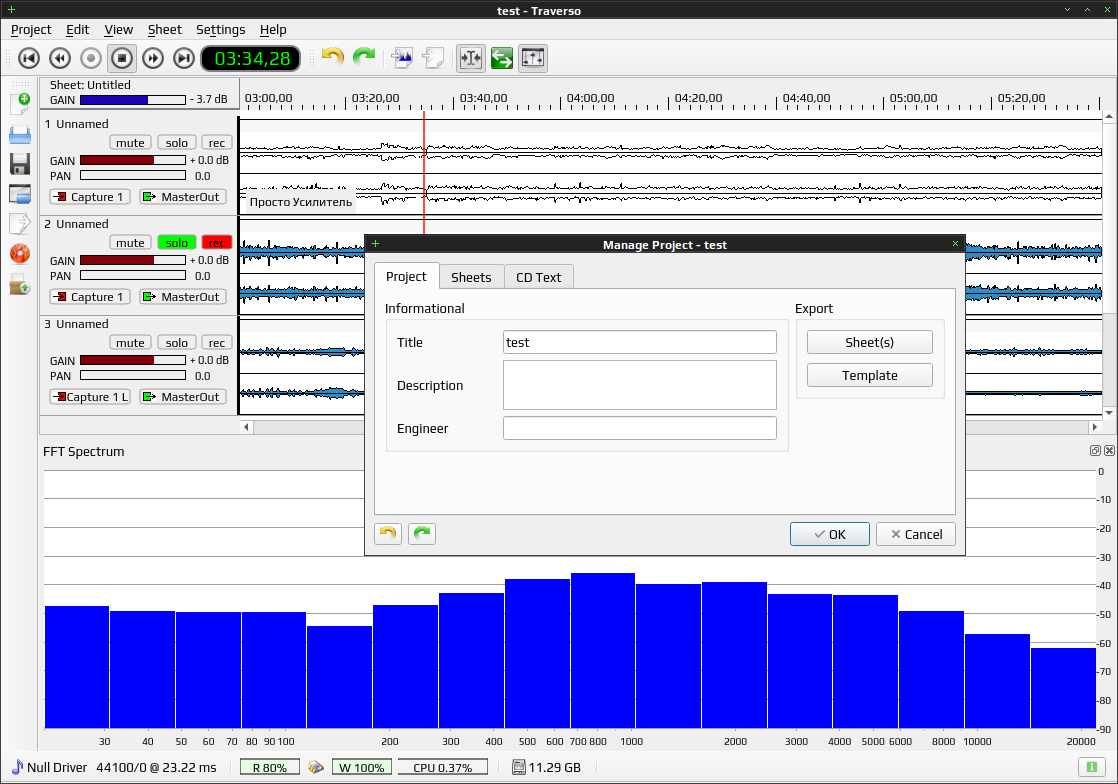Solo track 1 Unnamed
The image size is (1118, 784).
177,143
